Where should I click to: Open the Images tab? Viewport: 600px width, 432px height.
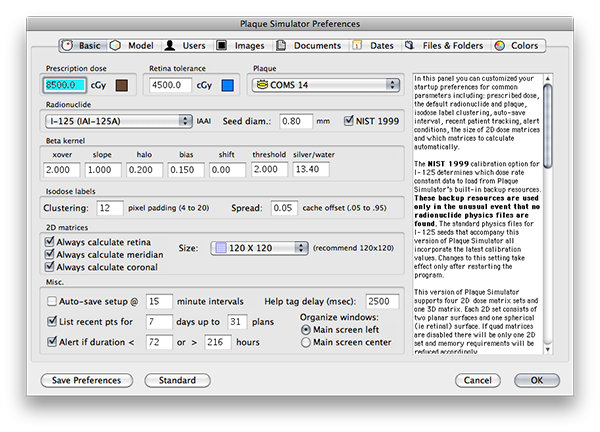(x=241, y=46)
